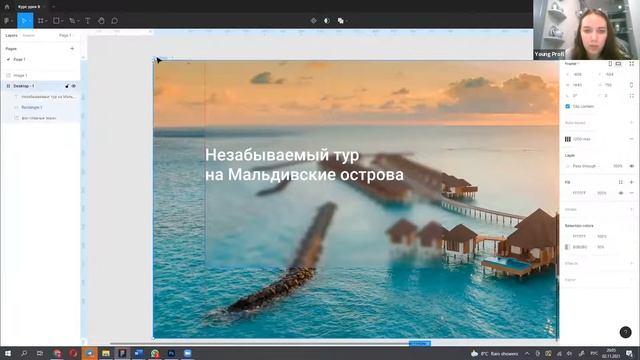Image resolution: width=640 pixels, height=360 pixels.
Task: Select the Text tool
Action: click(x=87, y=20)
